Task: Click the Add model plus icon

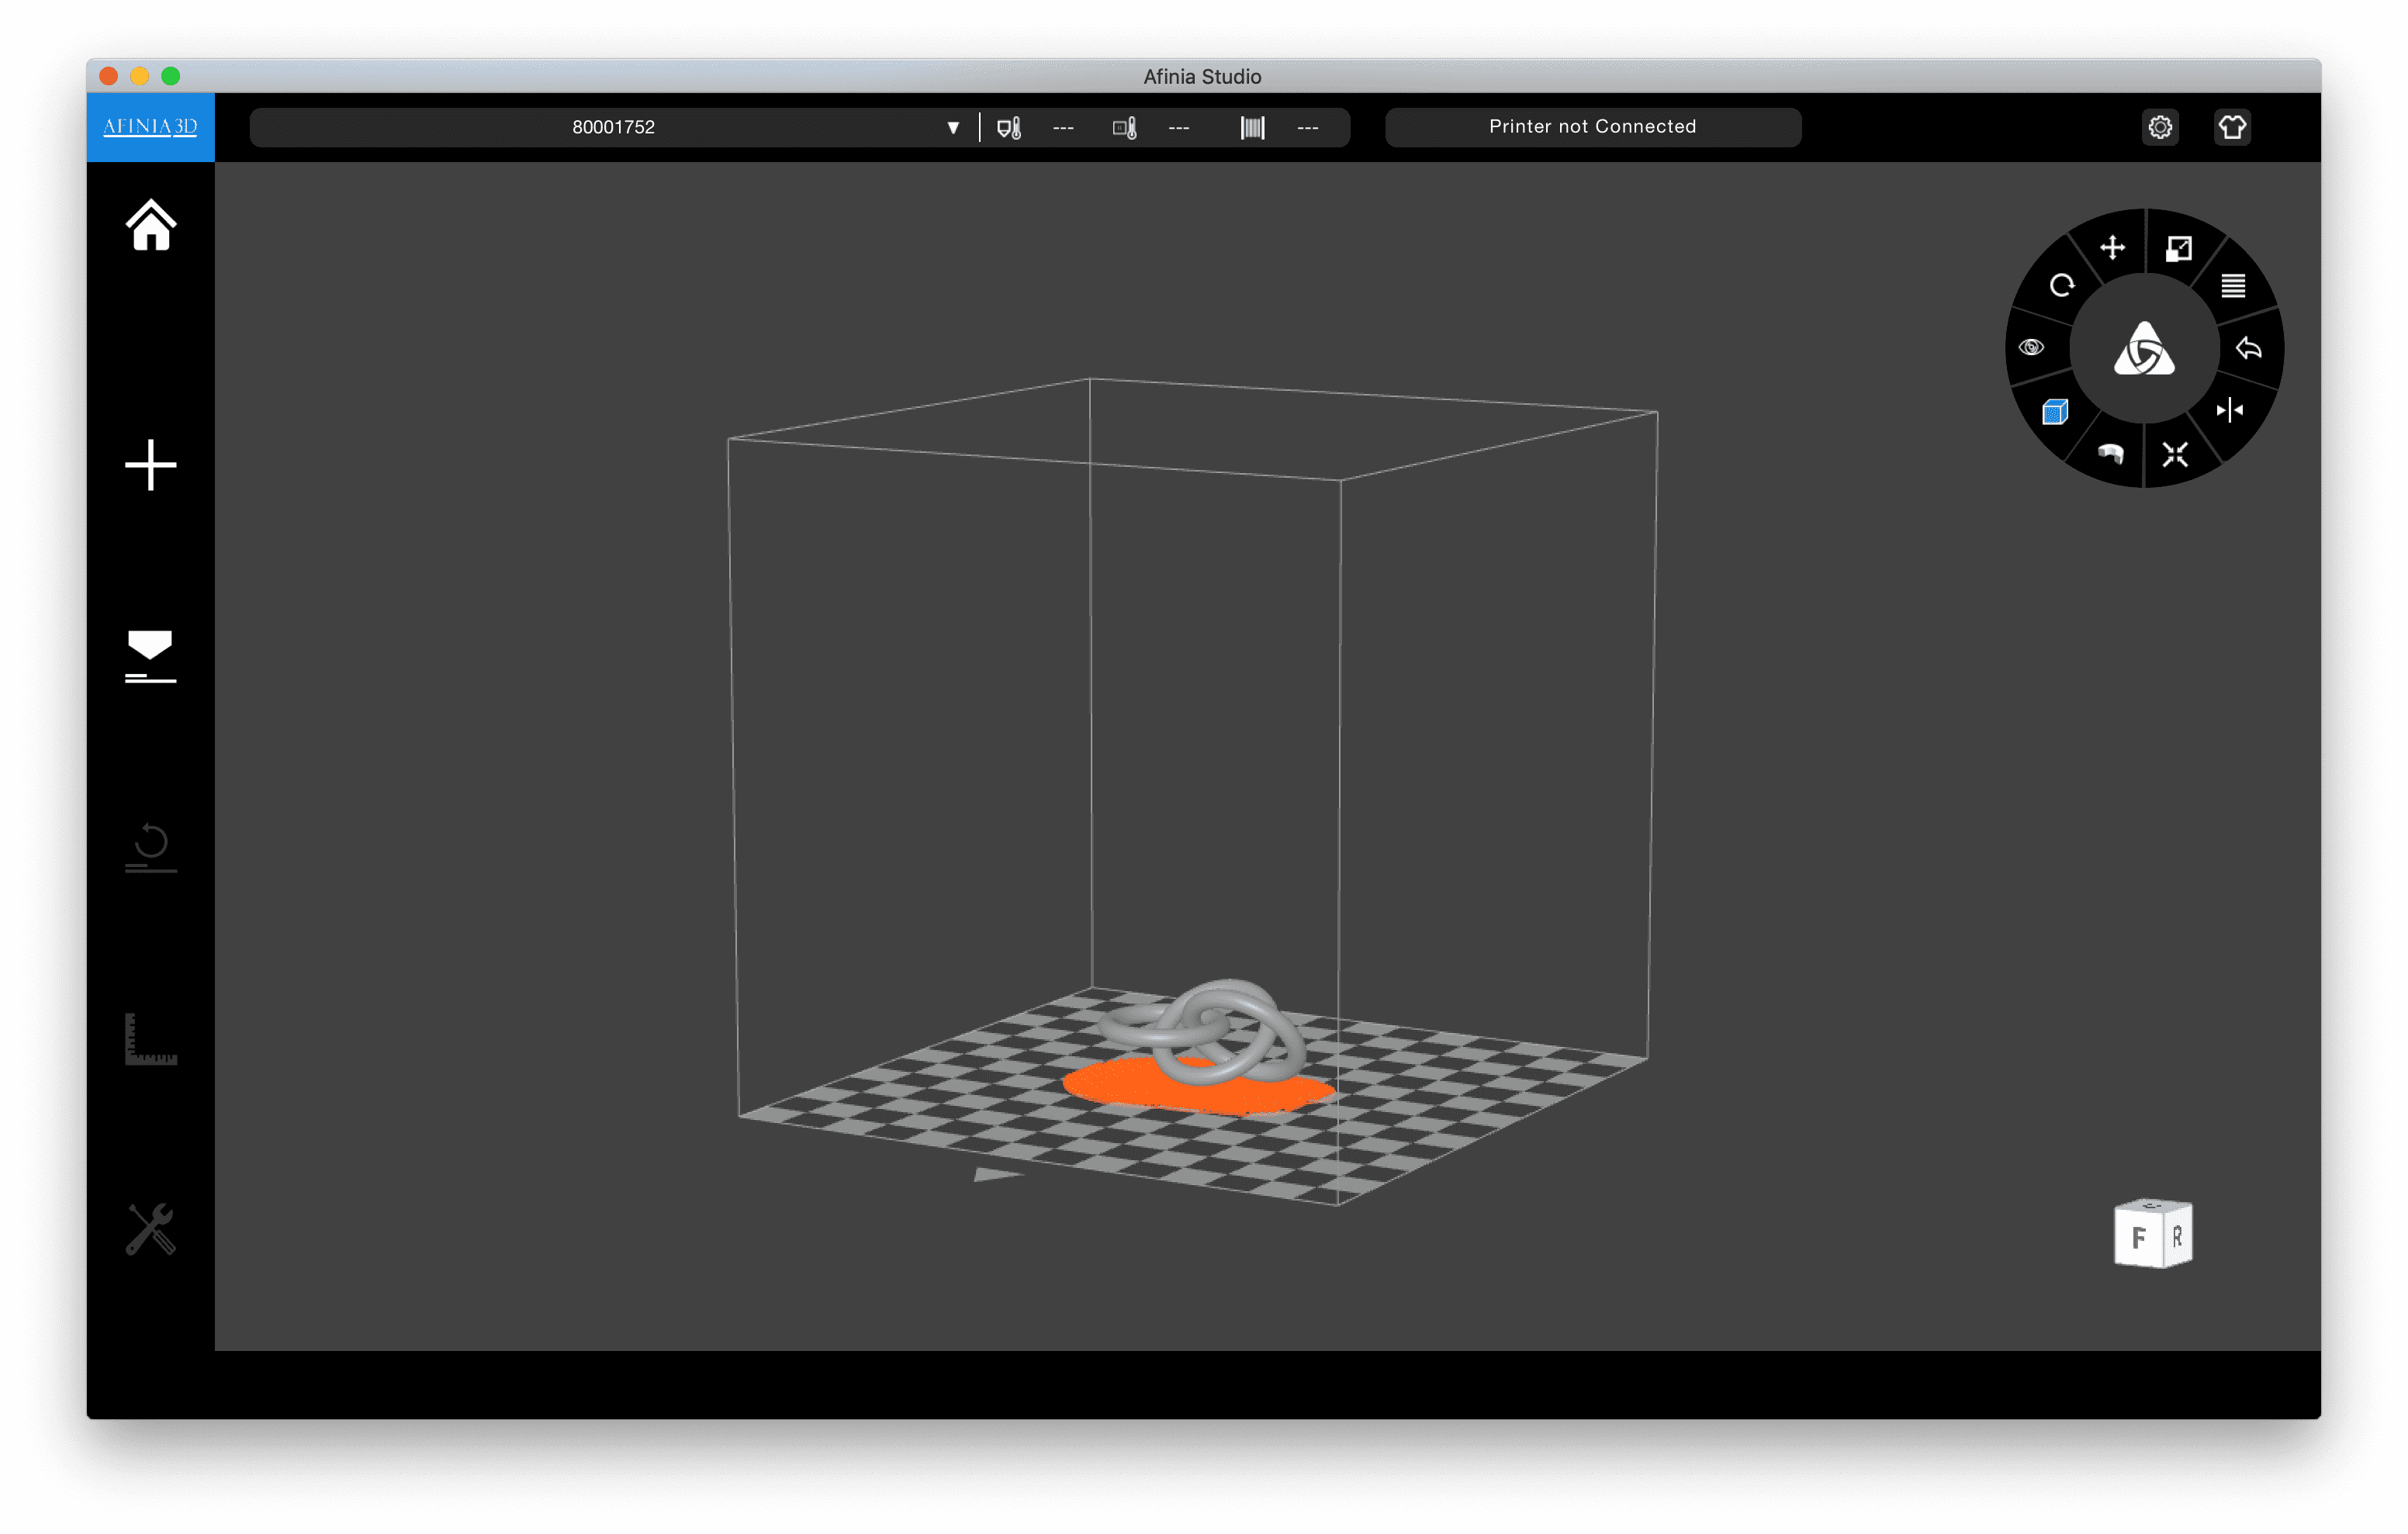Action: click(x=151, y=465)
